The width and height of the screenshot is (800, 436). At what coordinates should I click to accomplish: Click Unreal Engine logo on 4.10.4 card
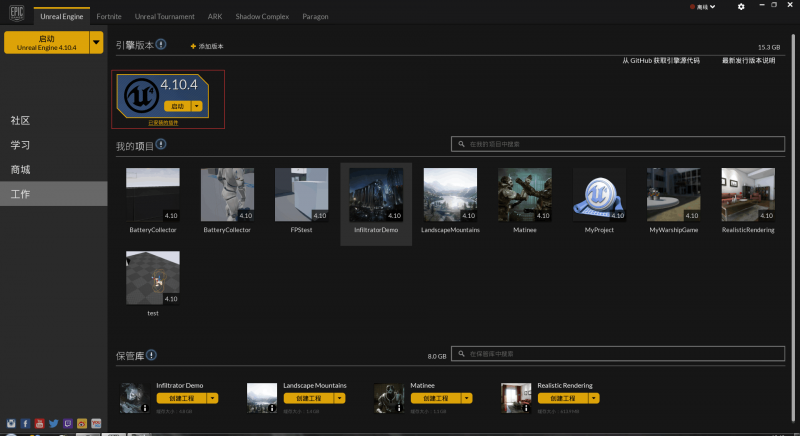click(141, 95)
